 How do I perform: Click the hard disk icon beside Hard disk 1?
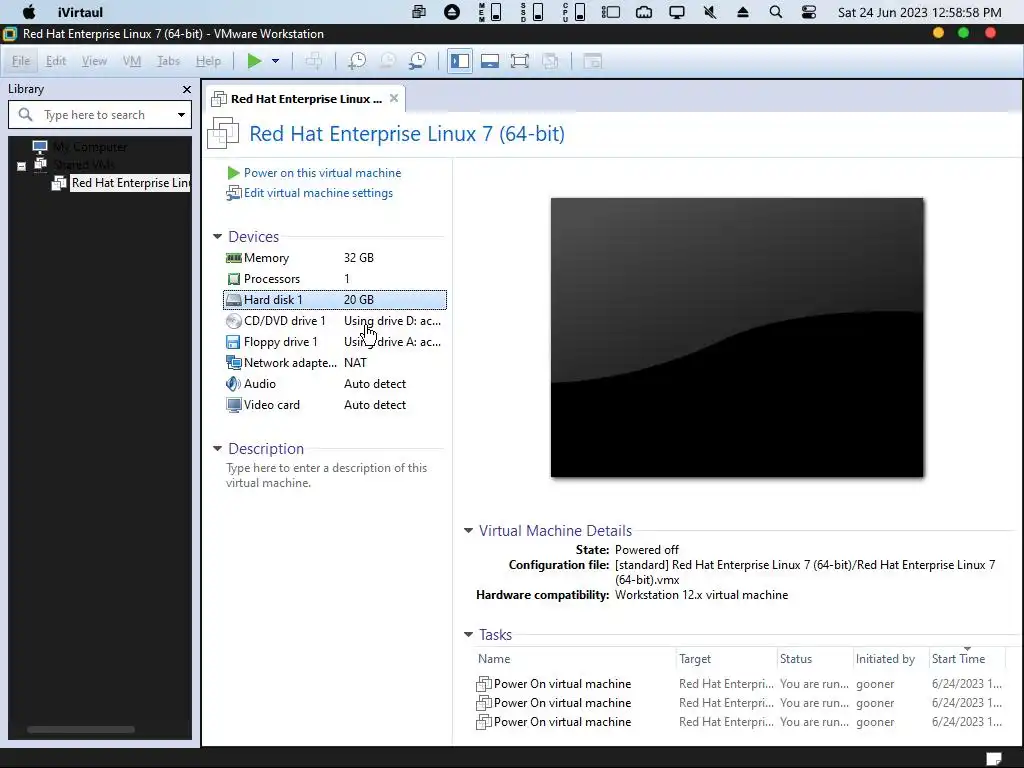coord(233,300)
